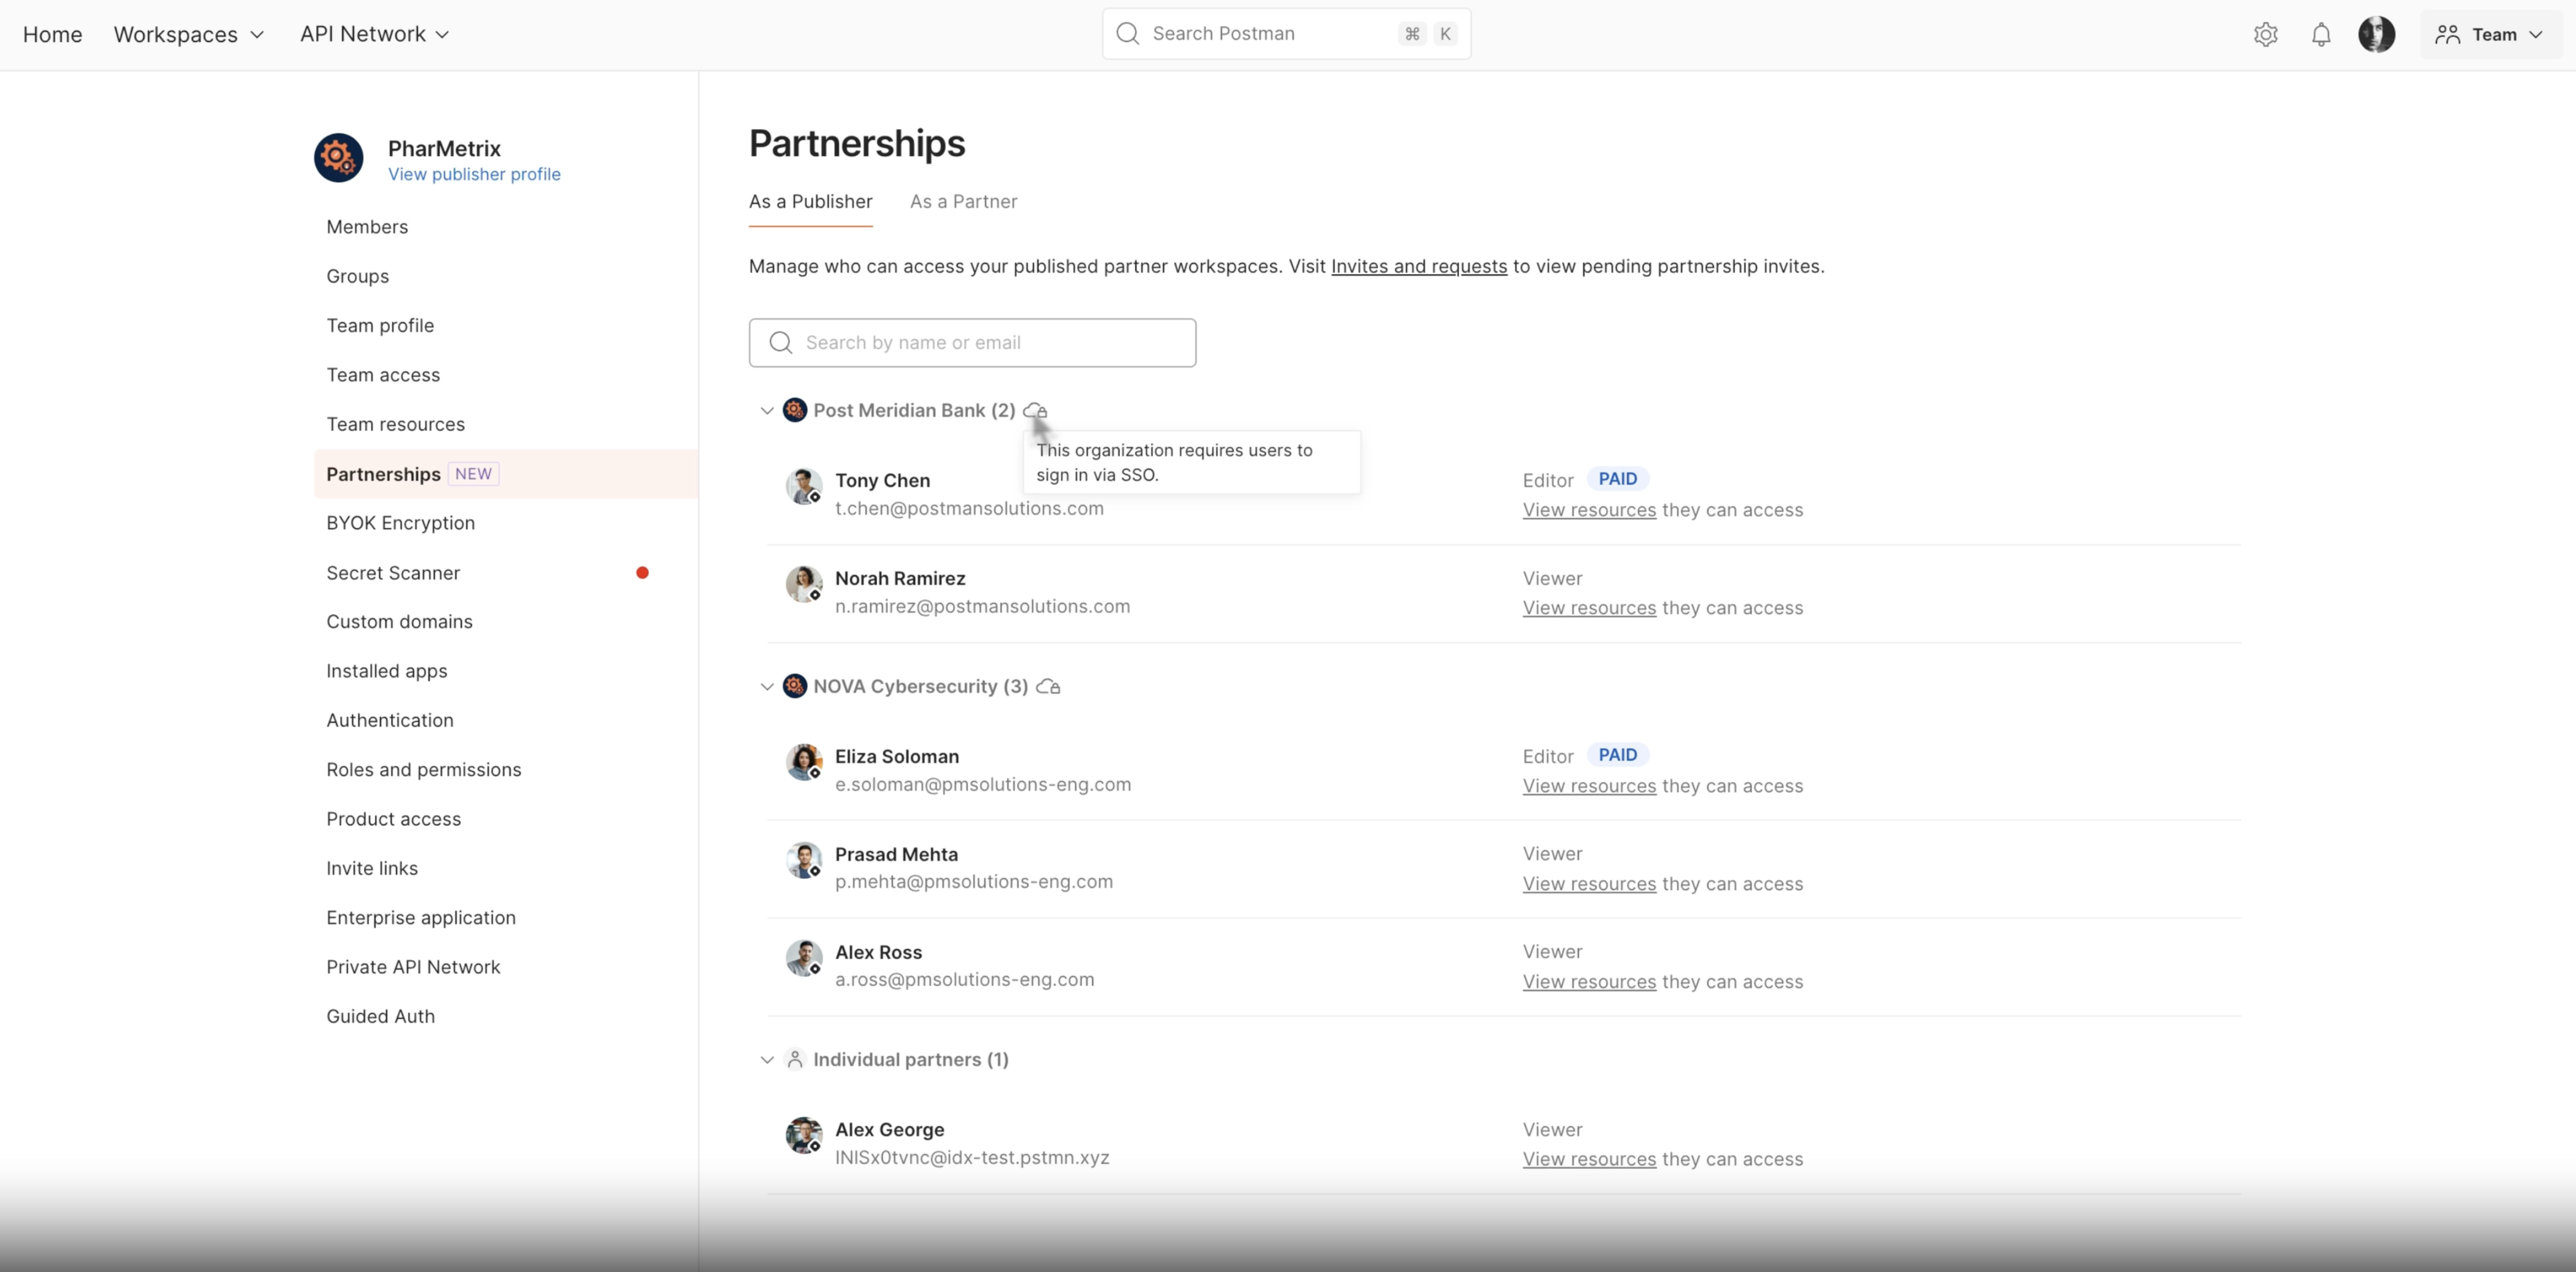Viewport: 2576px width, 1272px height.
Task: Click the NEW badge on Partnerships
Action: point(473,473)
